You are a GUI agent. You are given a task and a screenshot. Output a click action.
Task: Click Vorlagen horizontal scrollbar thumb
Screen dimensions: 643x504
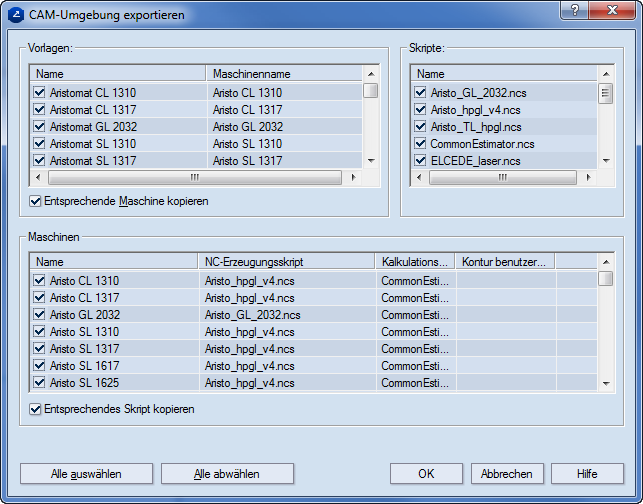195,177
